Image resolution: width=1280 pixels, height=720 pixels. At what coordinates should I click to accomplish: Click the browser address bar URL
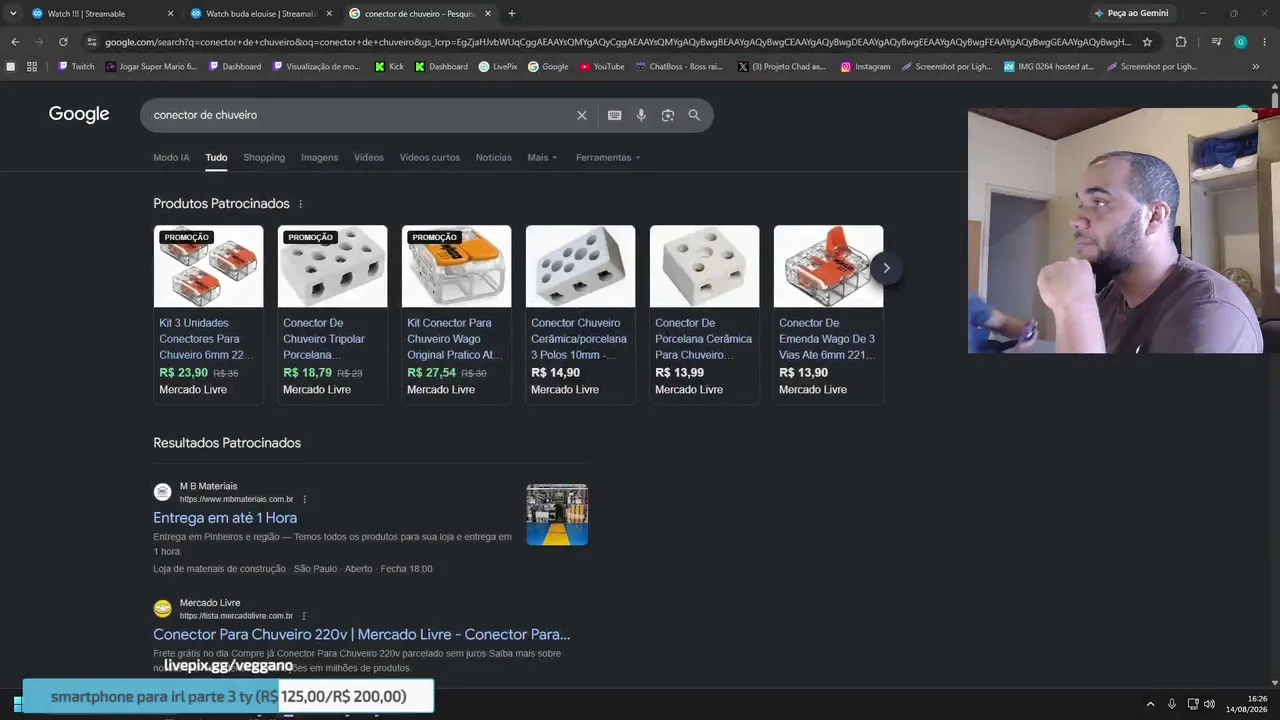[x=618, y=42]
